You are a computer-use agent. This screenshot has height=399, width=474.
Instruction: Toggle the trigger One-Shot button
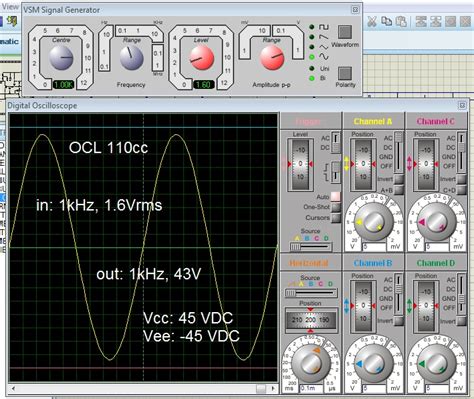(336, 207)
